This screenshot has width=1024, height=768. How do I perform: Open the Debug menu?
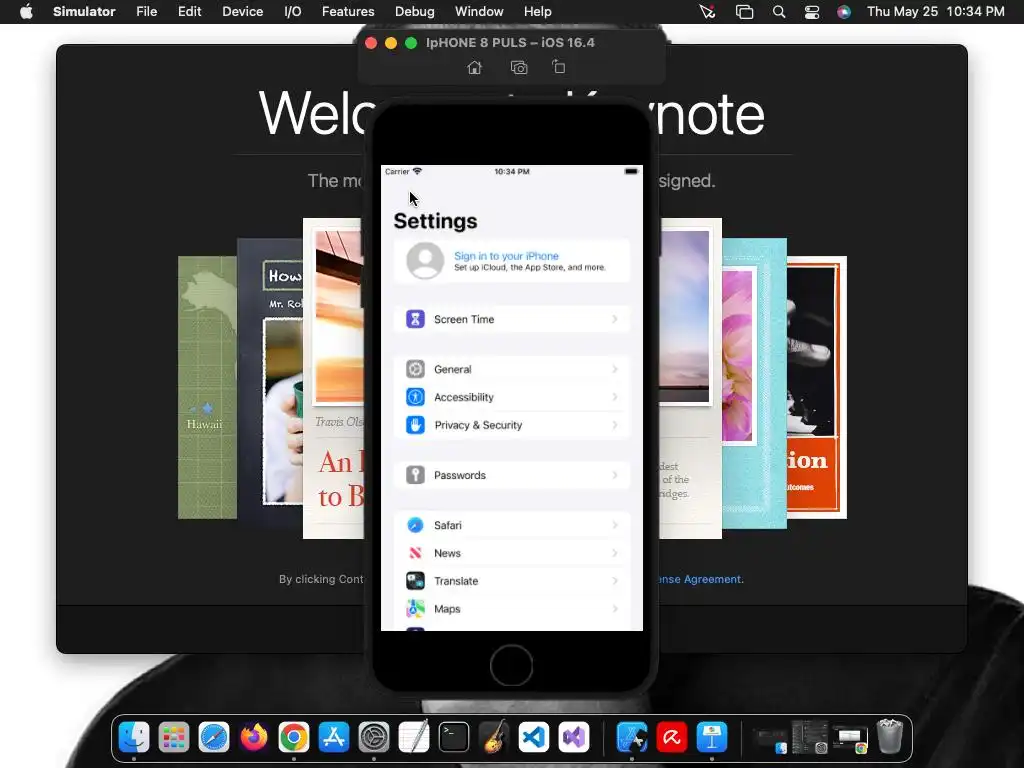pyautogui.click(x=415, y=12)
